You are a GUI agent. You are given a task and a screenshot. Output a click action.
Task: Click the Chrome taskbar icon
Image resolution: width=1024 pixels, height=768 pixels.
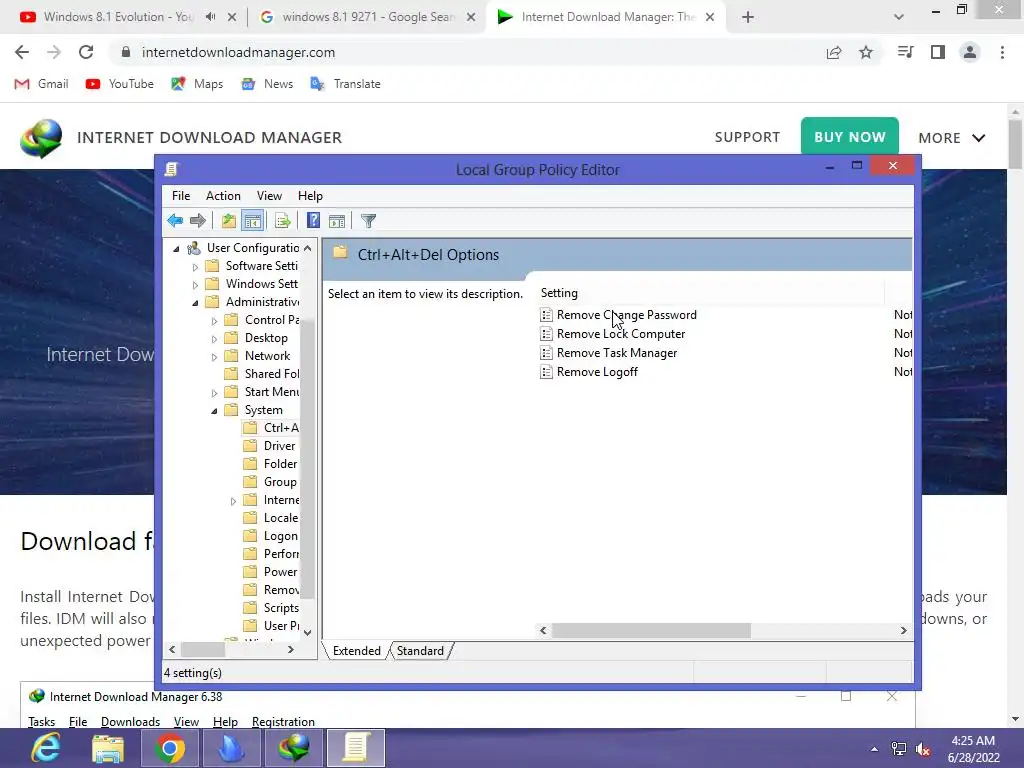coord(170,748)
